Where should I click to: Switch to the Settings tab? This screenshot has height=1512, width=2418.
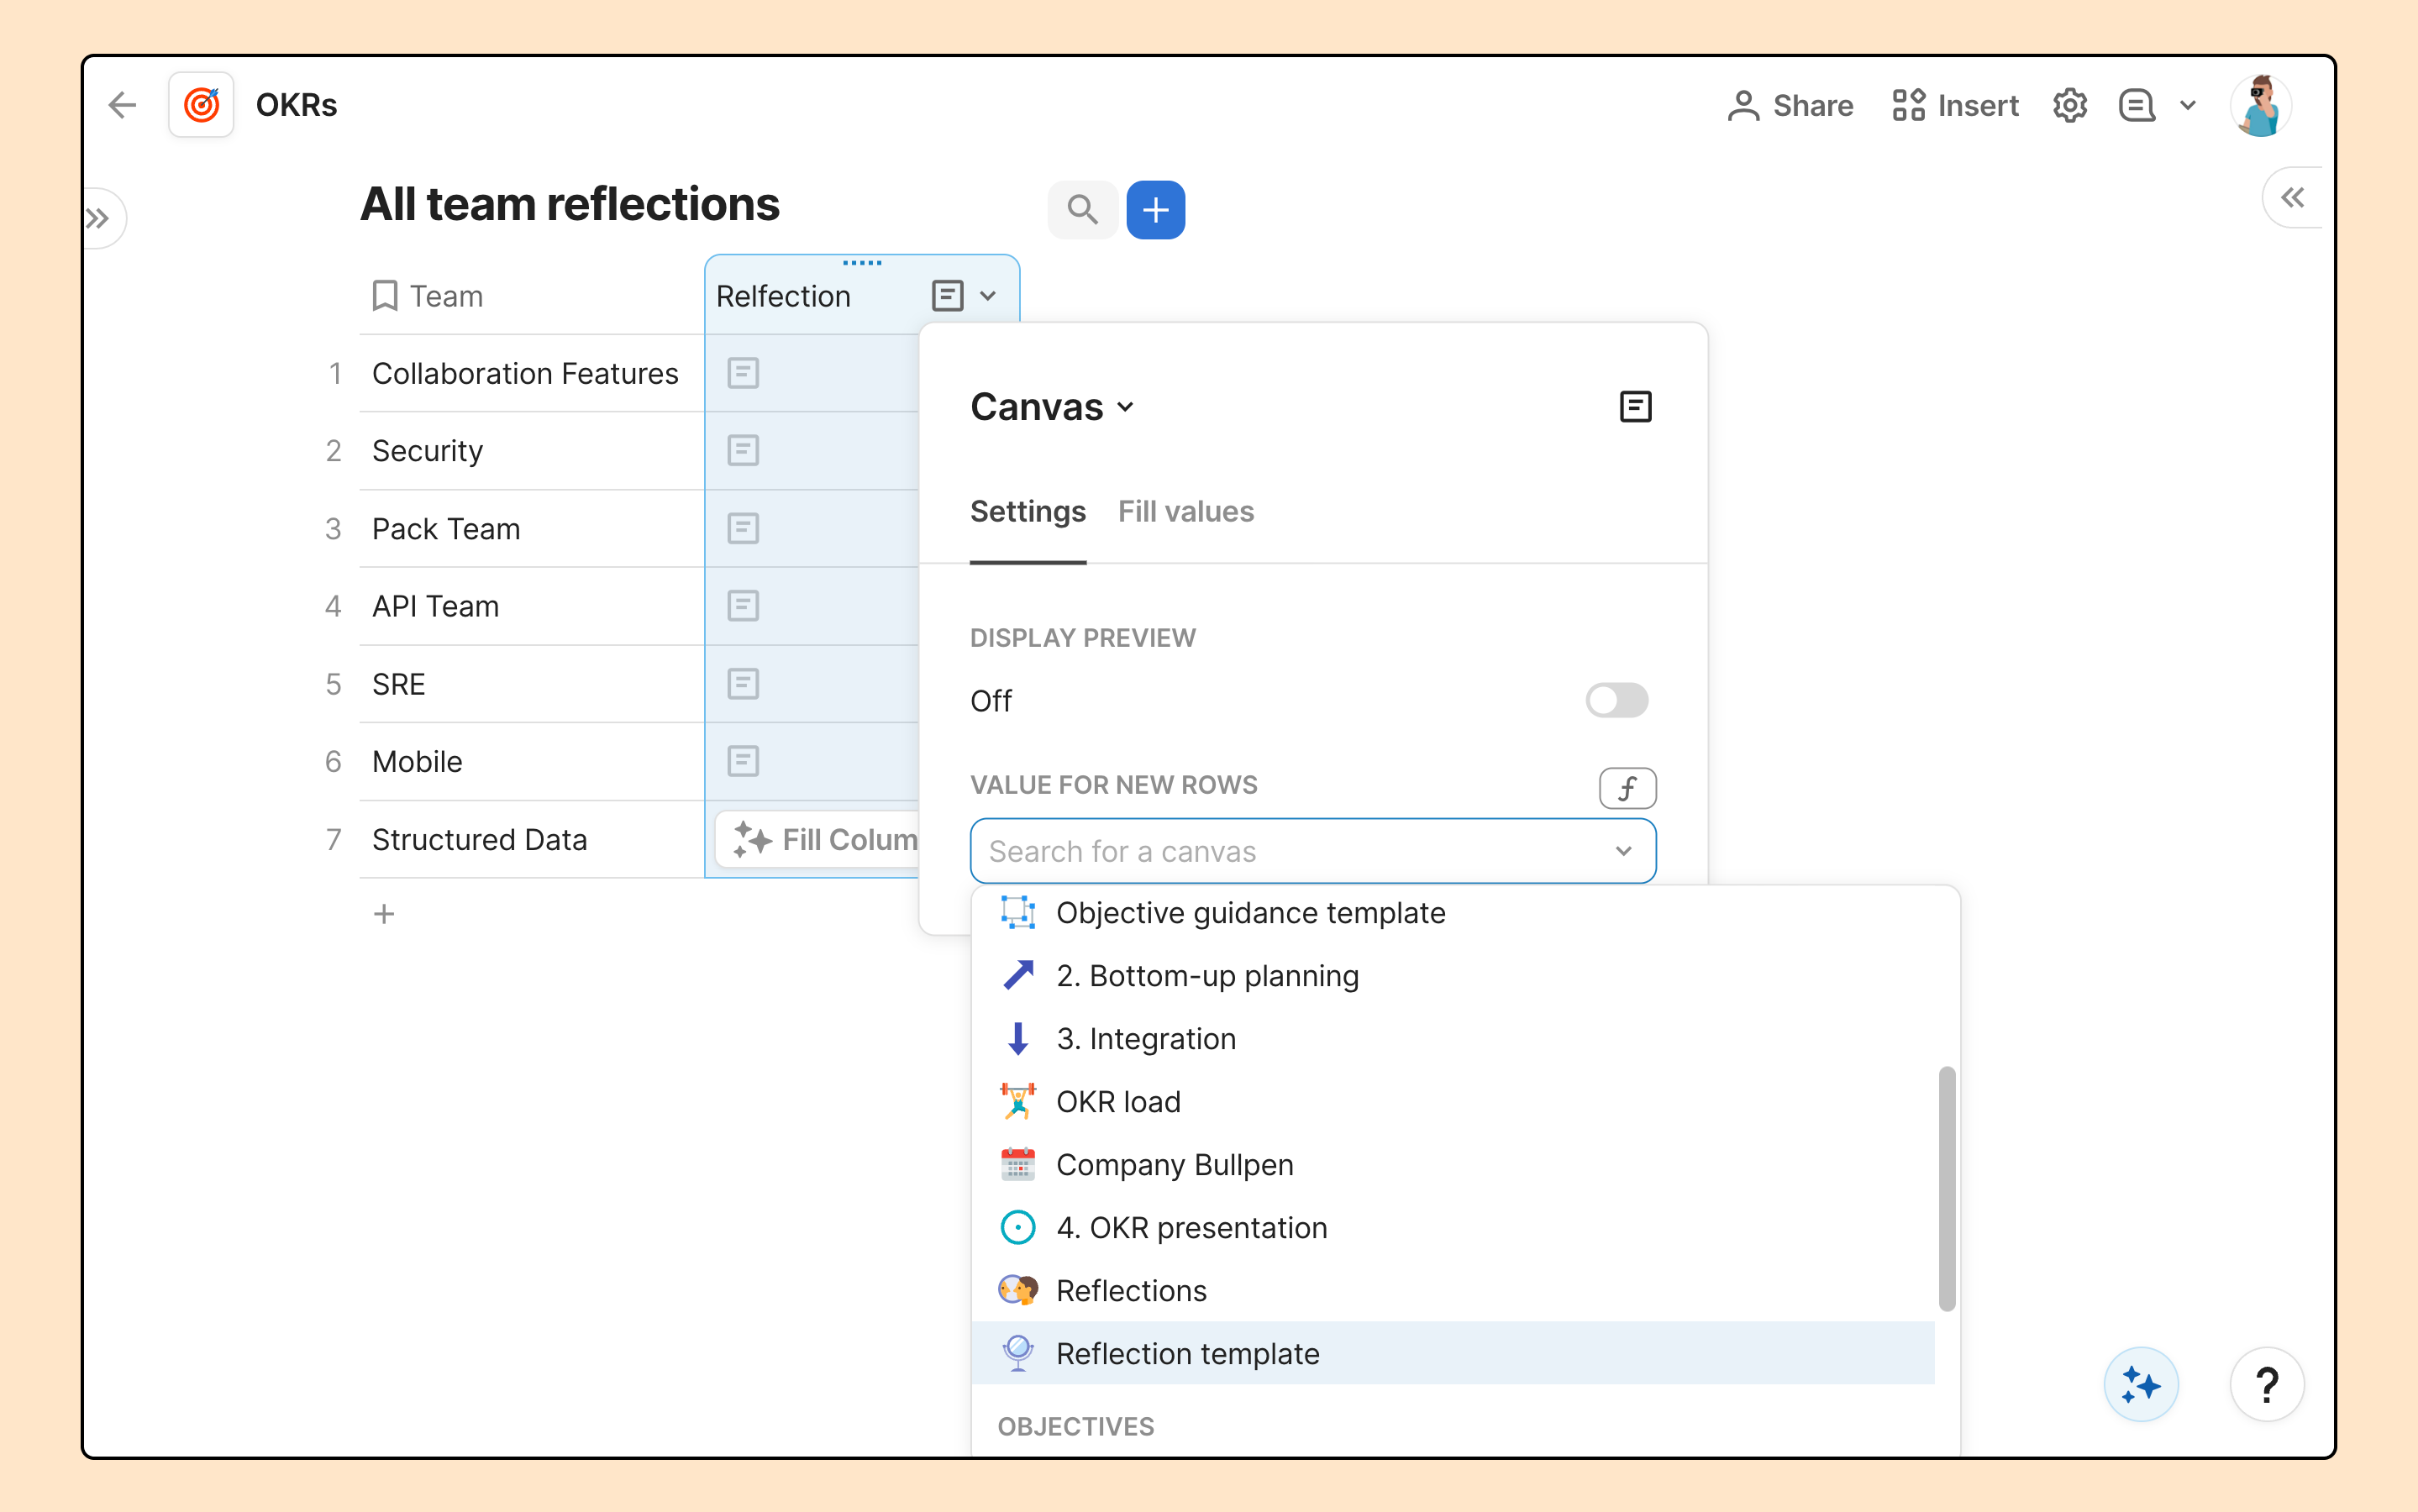[x=1028, y=511]
